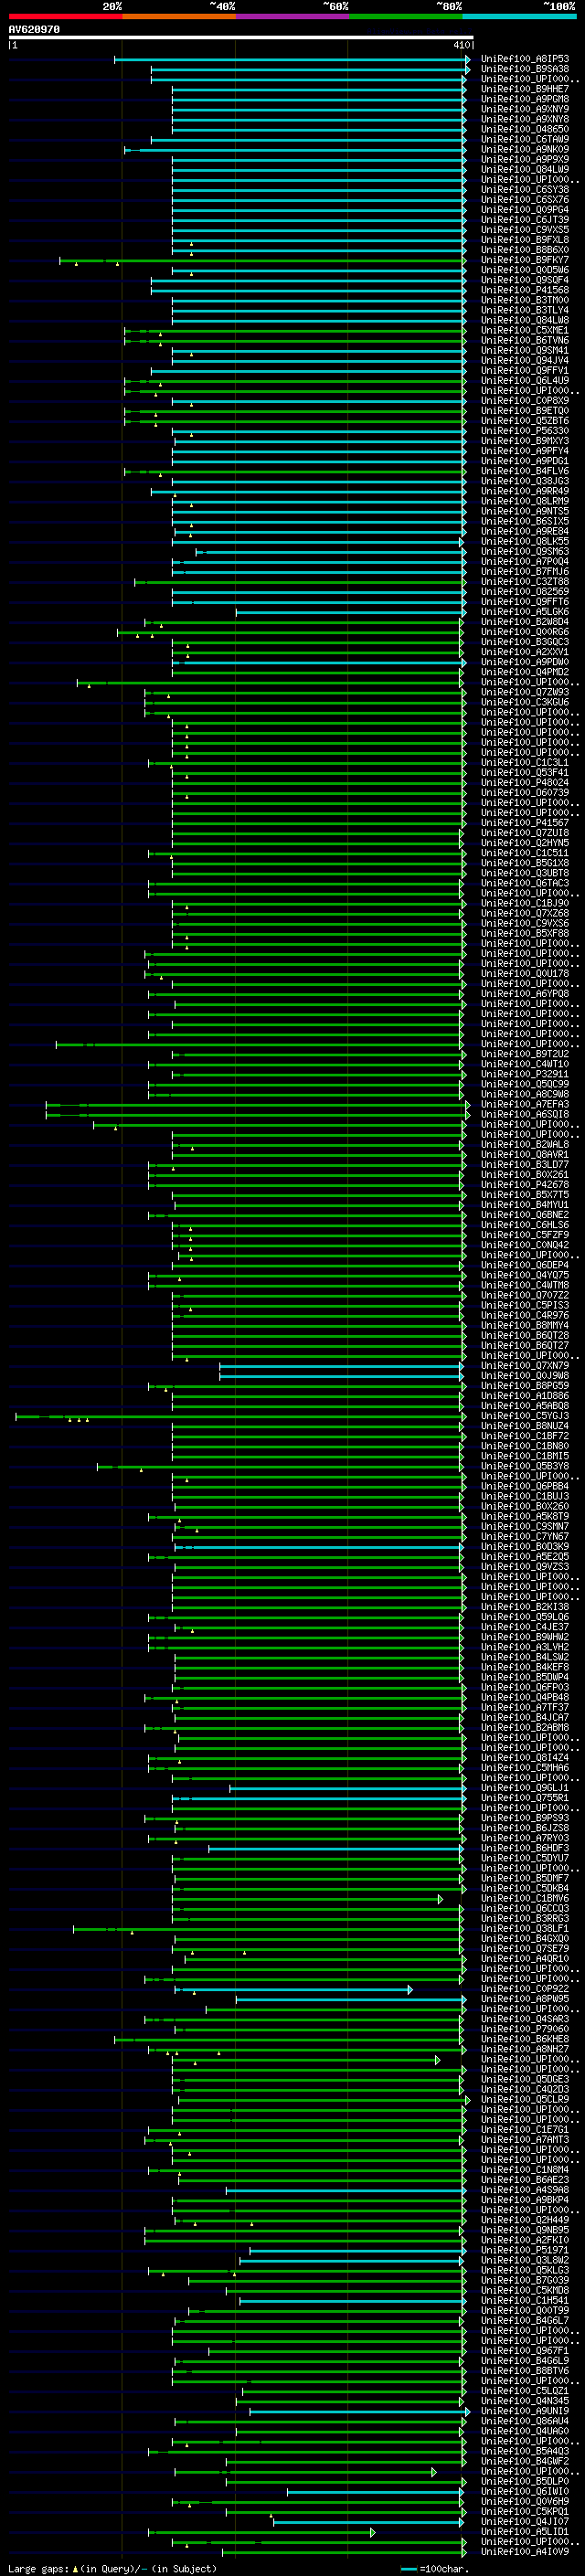Open the UniRef100_B9HHE7 hit
The width and height of the screenshot is (585, 2576).
525,89
